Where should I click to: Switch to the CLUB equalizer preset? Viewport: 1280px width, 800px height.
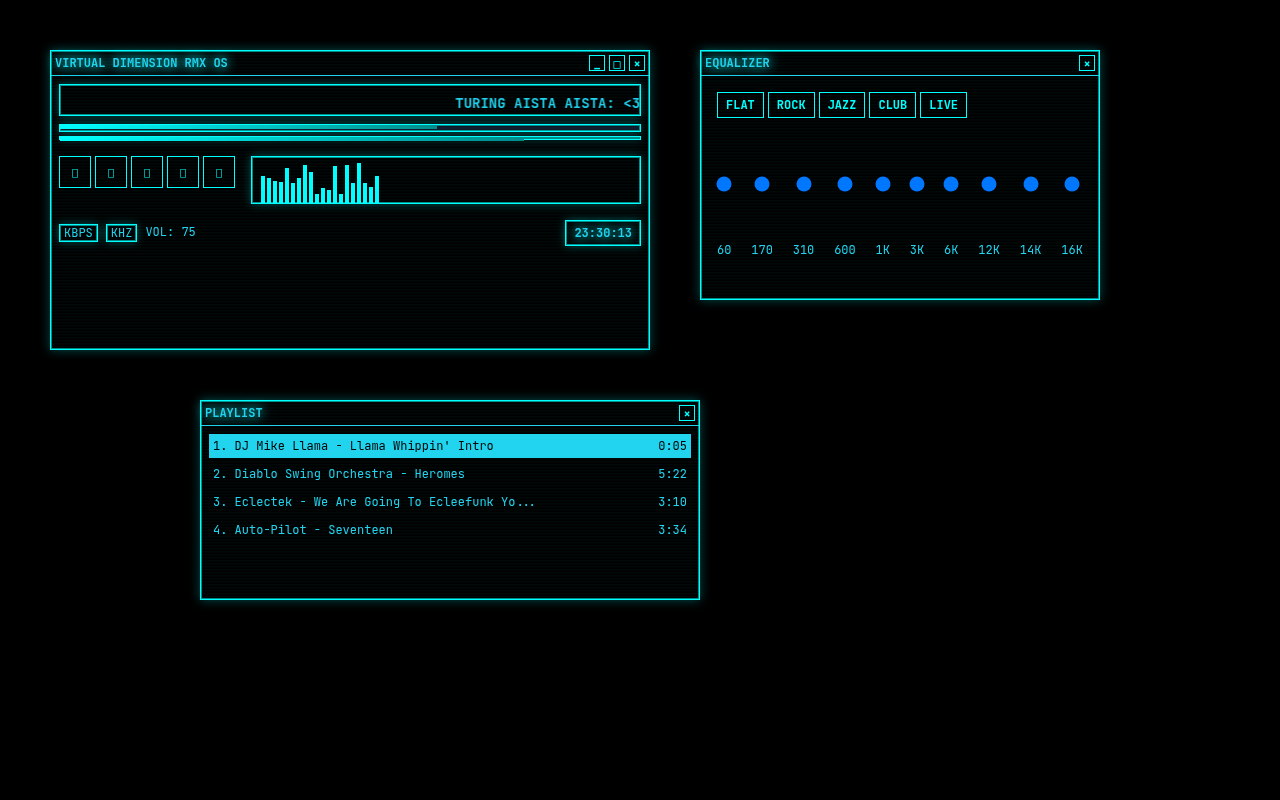point(892,105)
